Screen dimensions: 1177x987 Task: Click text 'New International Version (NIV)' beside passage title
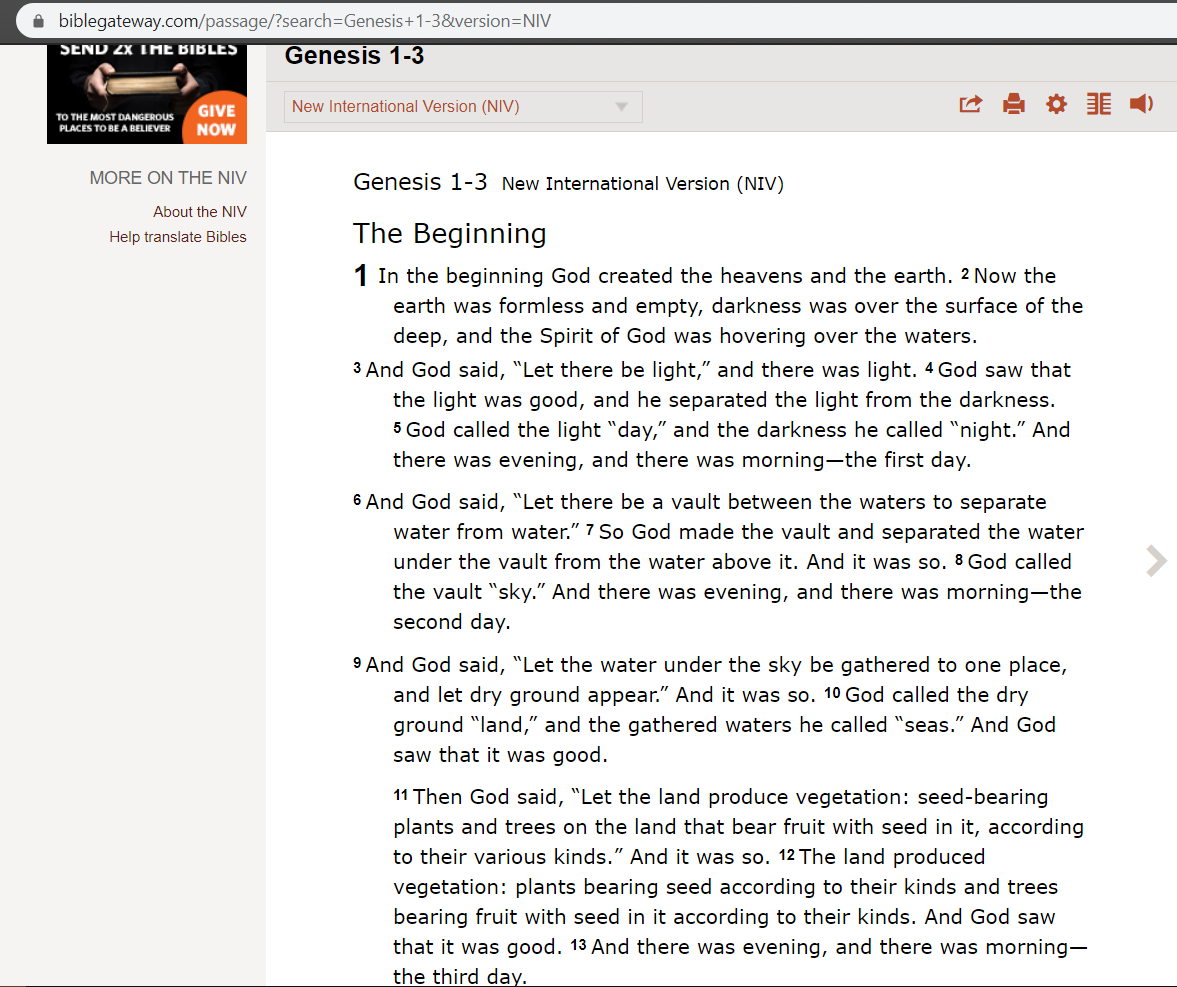(643, 184)
